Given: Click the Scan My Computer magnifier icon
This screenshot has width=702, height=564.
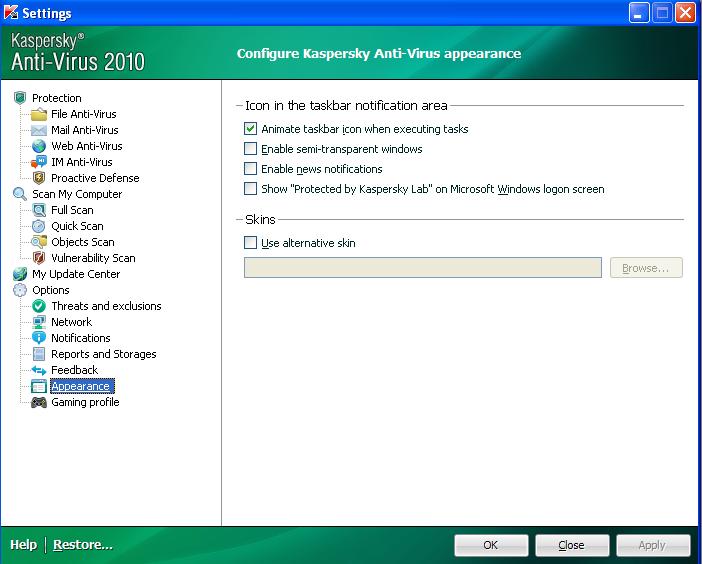Looking at the screenshot, I should click(20, 194).
